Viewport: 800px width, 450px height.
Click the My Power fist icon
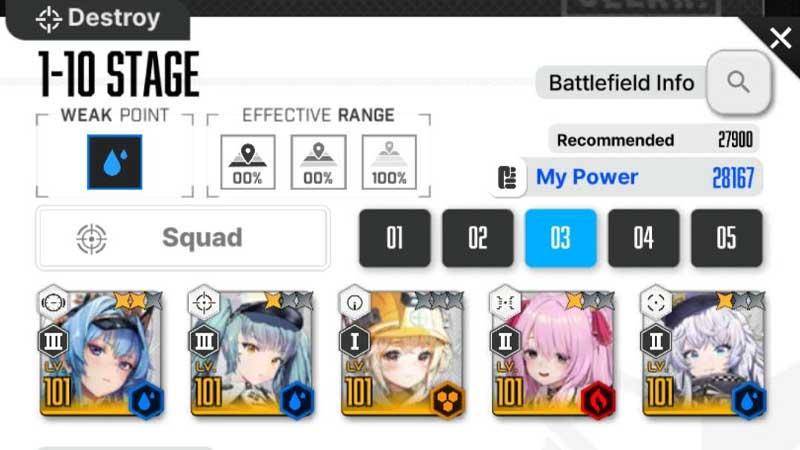click(x=507, y=178)
